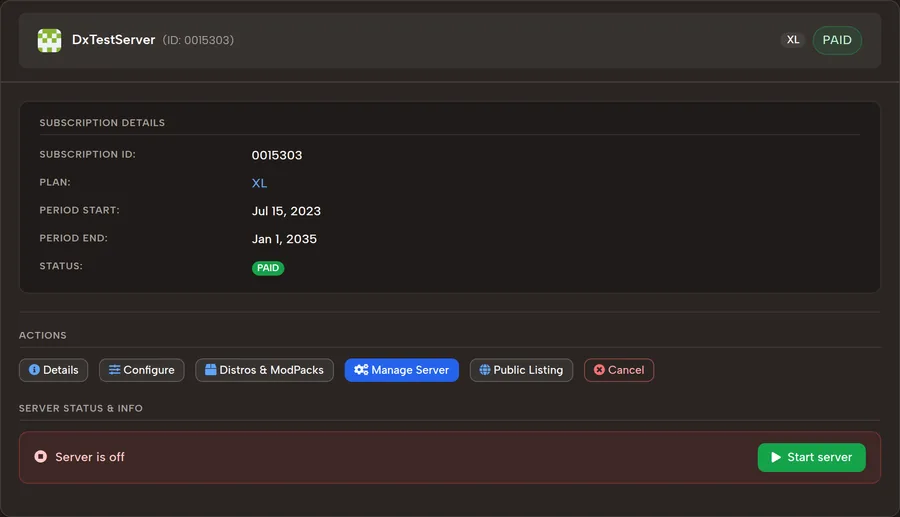Click the server-off stop indicator icon
This screenshot has height=517, width=900.
click(41, 457)
